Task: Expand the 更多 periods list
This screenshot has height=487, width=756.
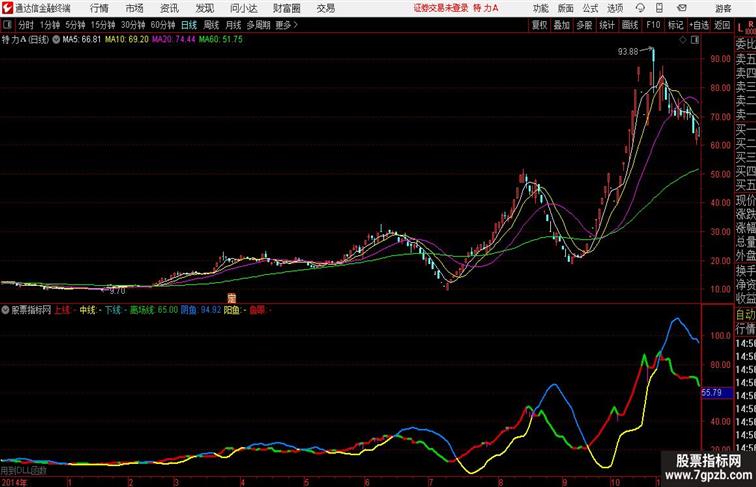Action: (x=287, y=25)
